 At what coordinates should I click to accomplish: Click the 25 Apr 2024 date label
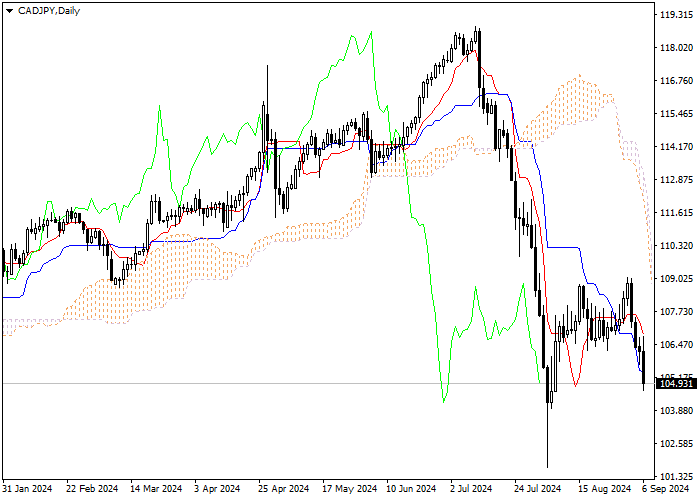(x=284, y=489)
